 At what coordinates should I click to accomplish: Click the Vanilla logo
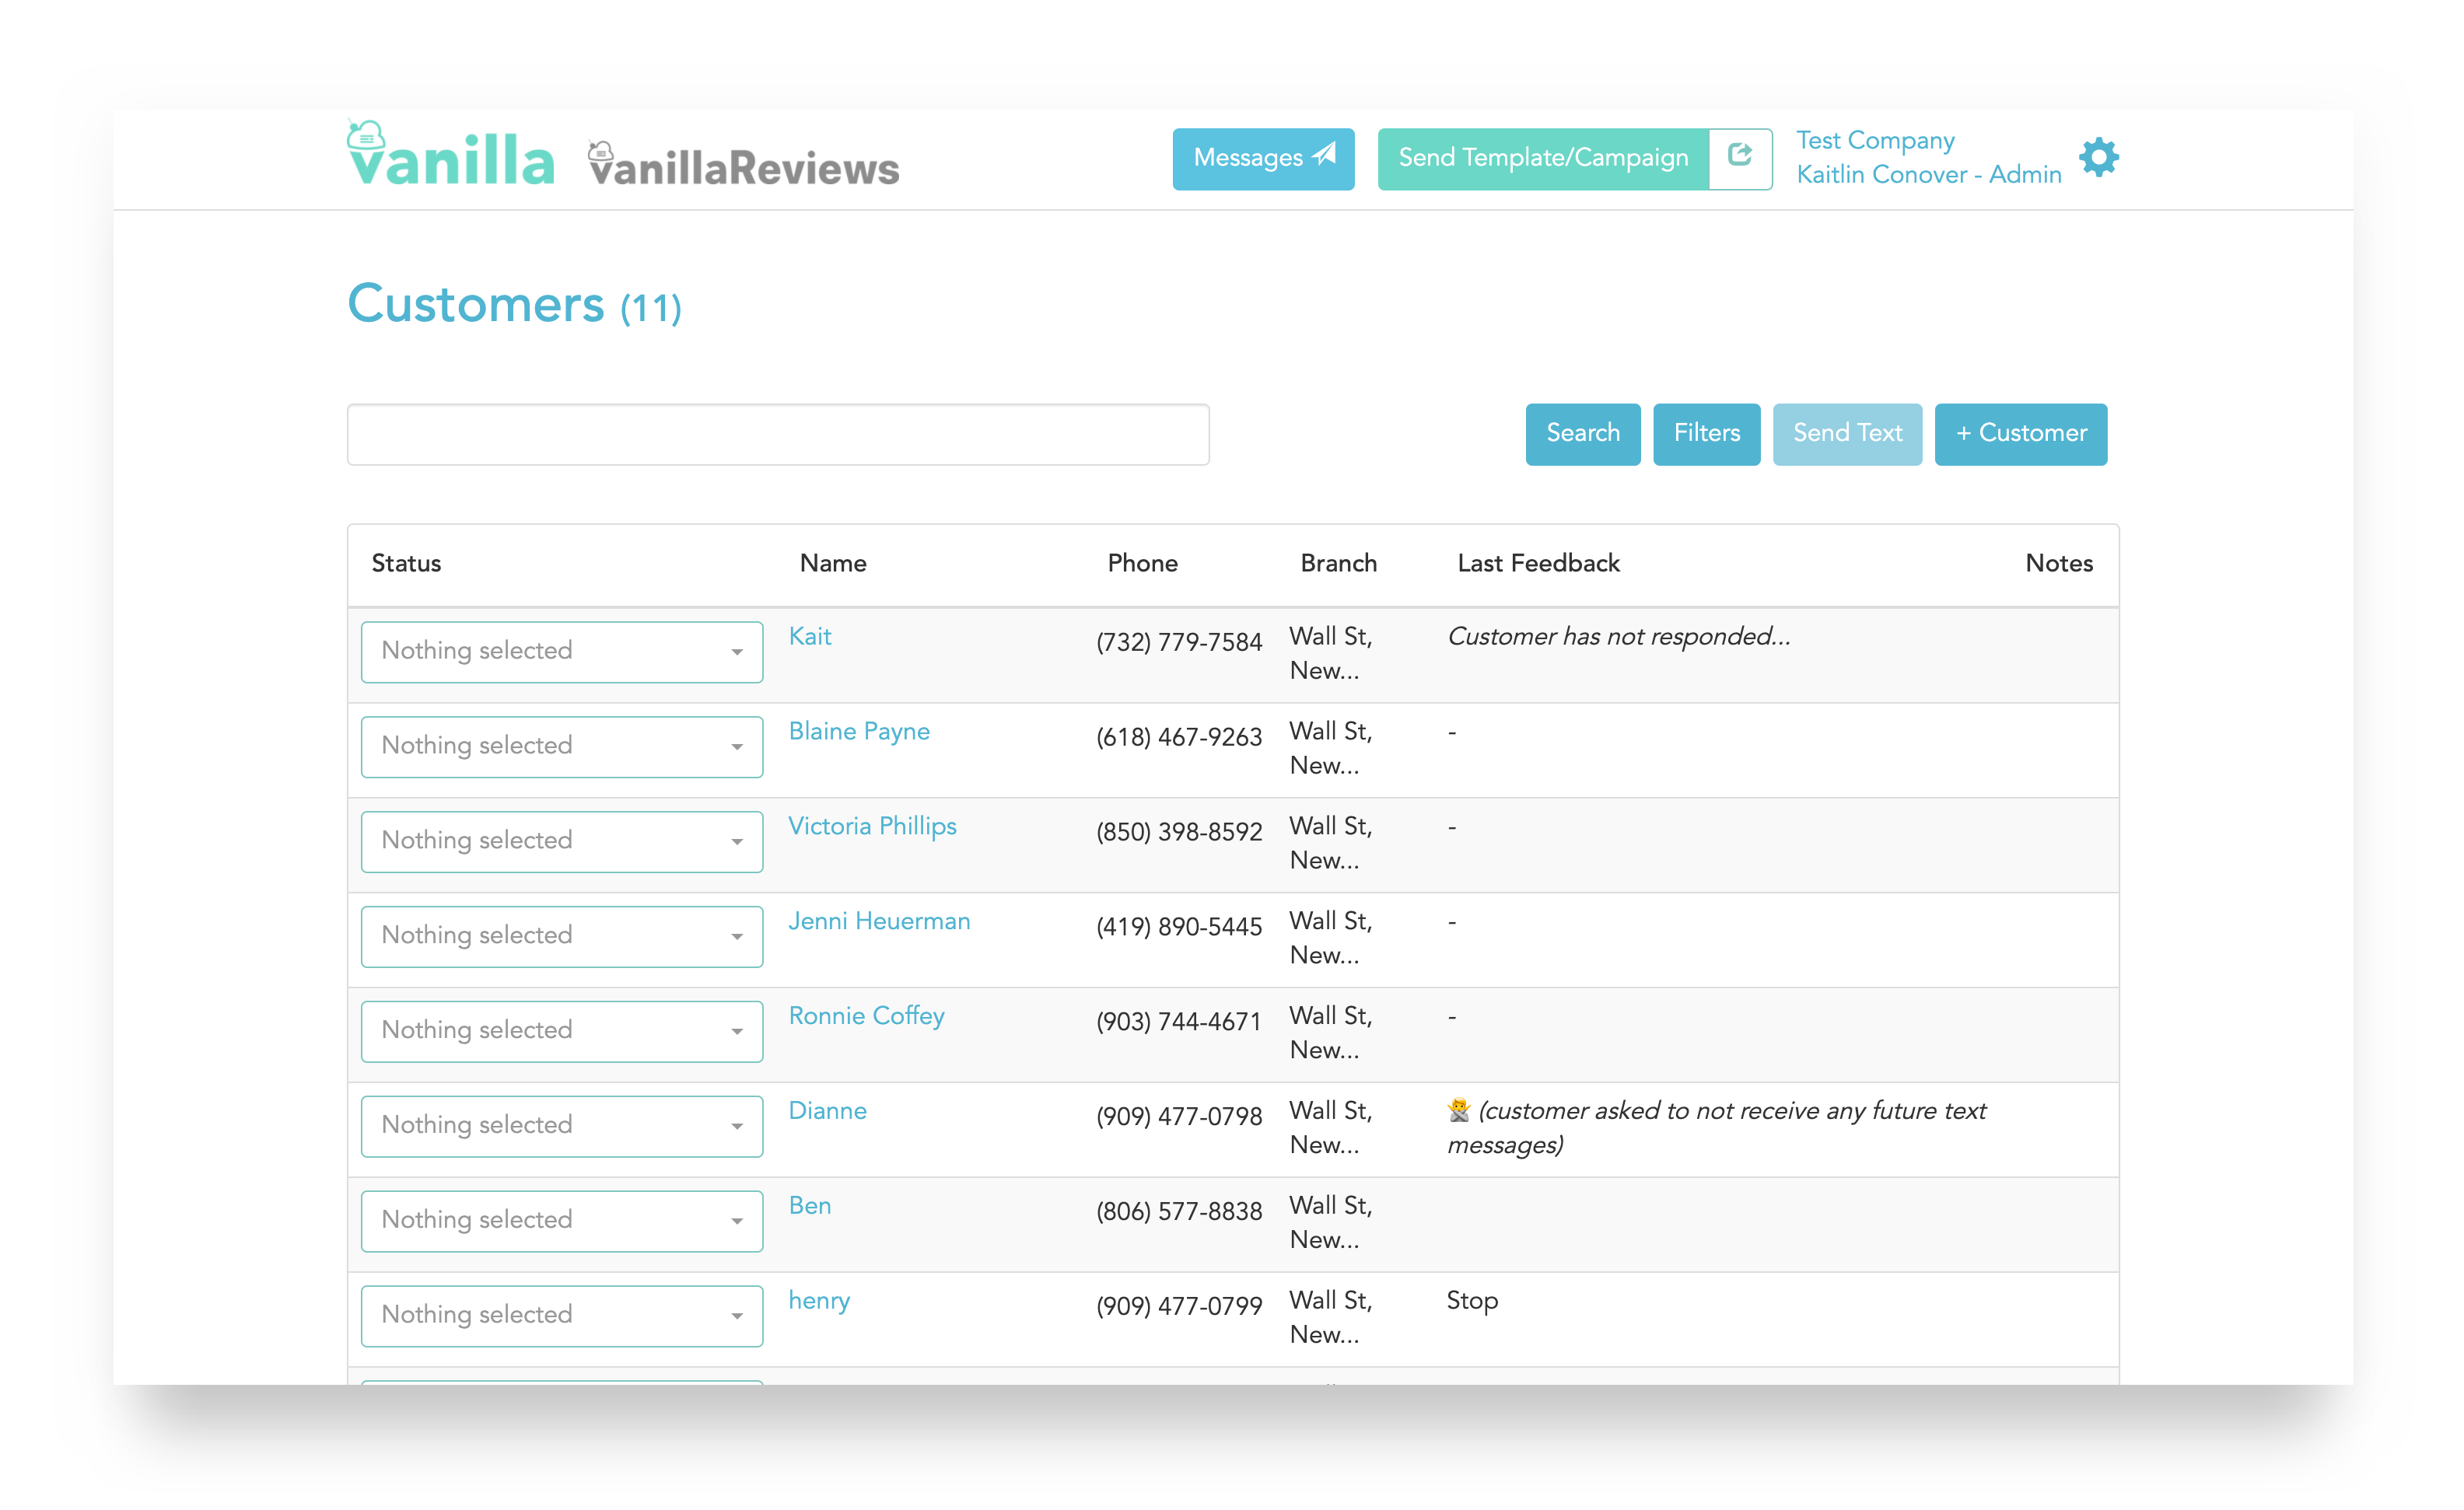click(x=450, y=157)
